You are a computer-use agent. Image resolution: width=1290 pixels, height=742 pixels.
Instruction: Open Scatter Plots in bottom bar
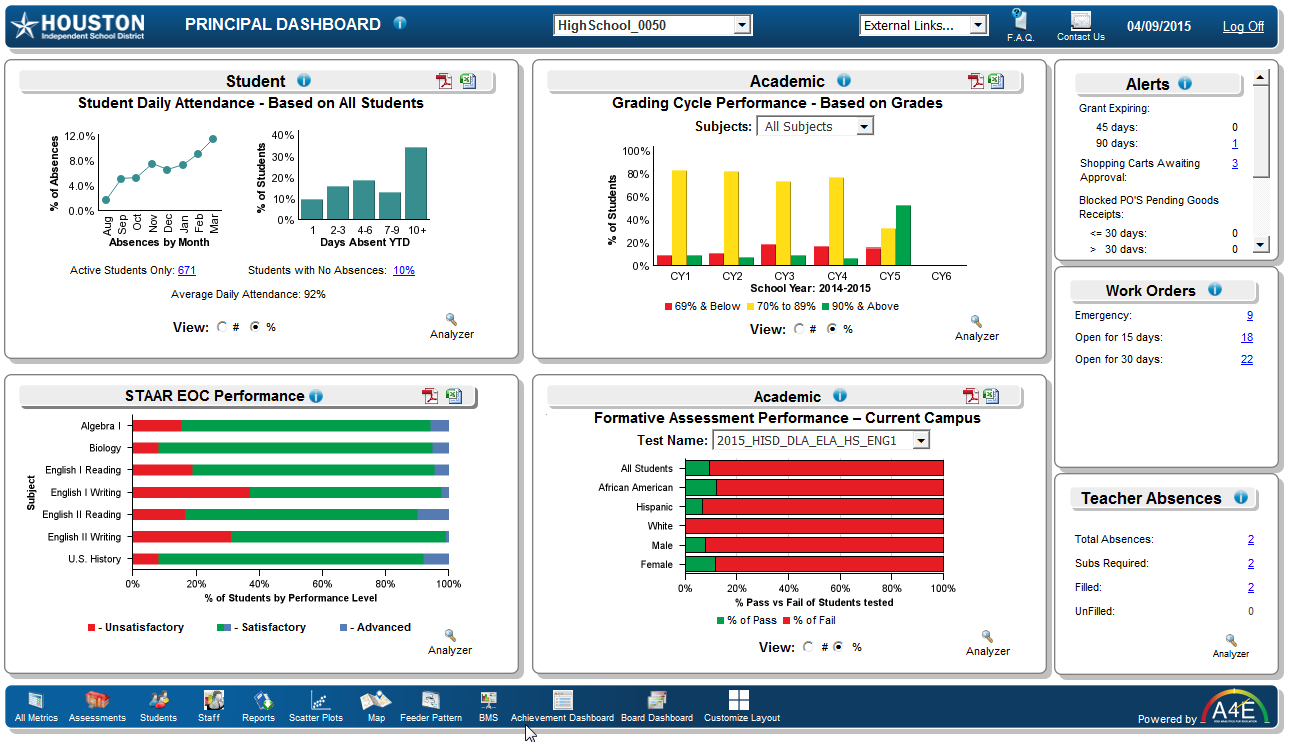316,707
